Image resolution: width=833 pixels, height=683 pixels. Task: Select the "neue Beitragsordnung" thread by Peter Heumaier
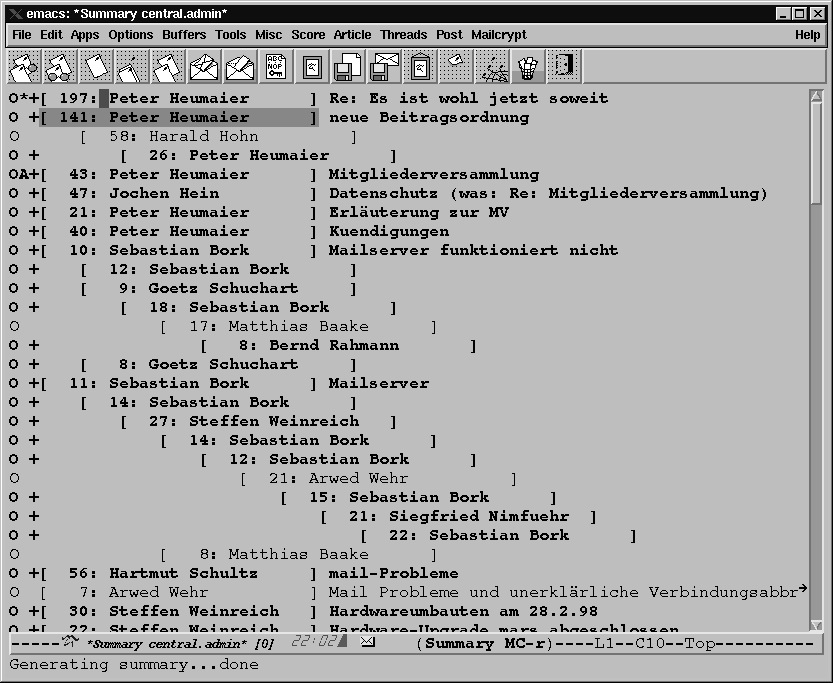[429, 118]
